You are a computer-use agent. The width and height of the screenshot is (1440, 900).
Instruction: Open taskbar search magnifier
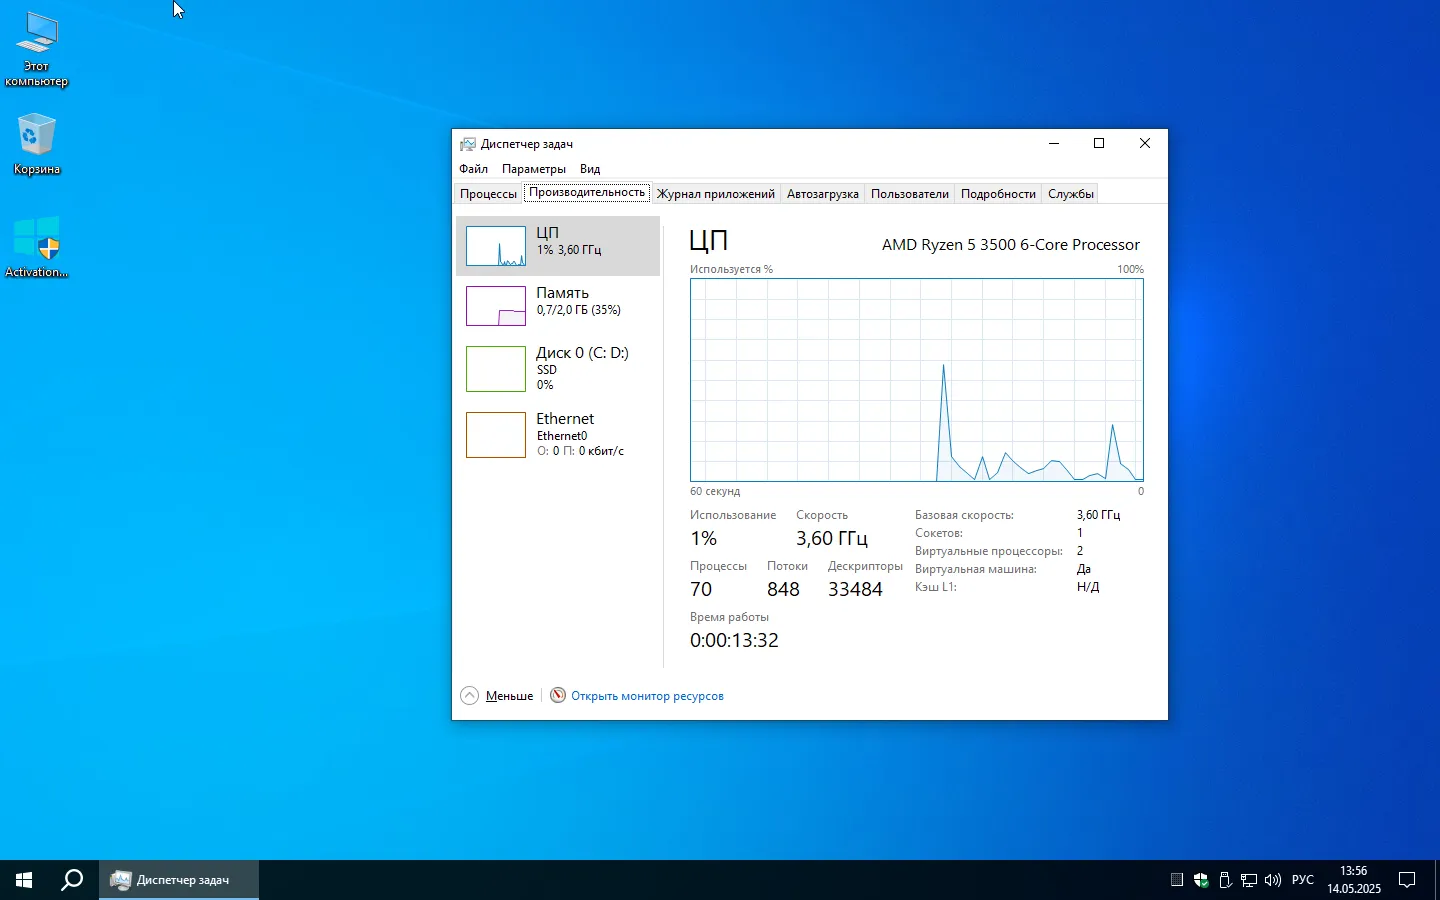(x=72, y=880)
